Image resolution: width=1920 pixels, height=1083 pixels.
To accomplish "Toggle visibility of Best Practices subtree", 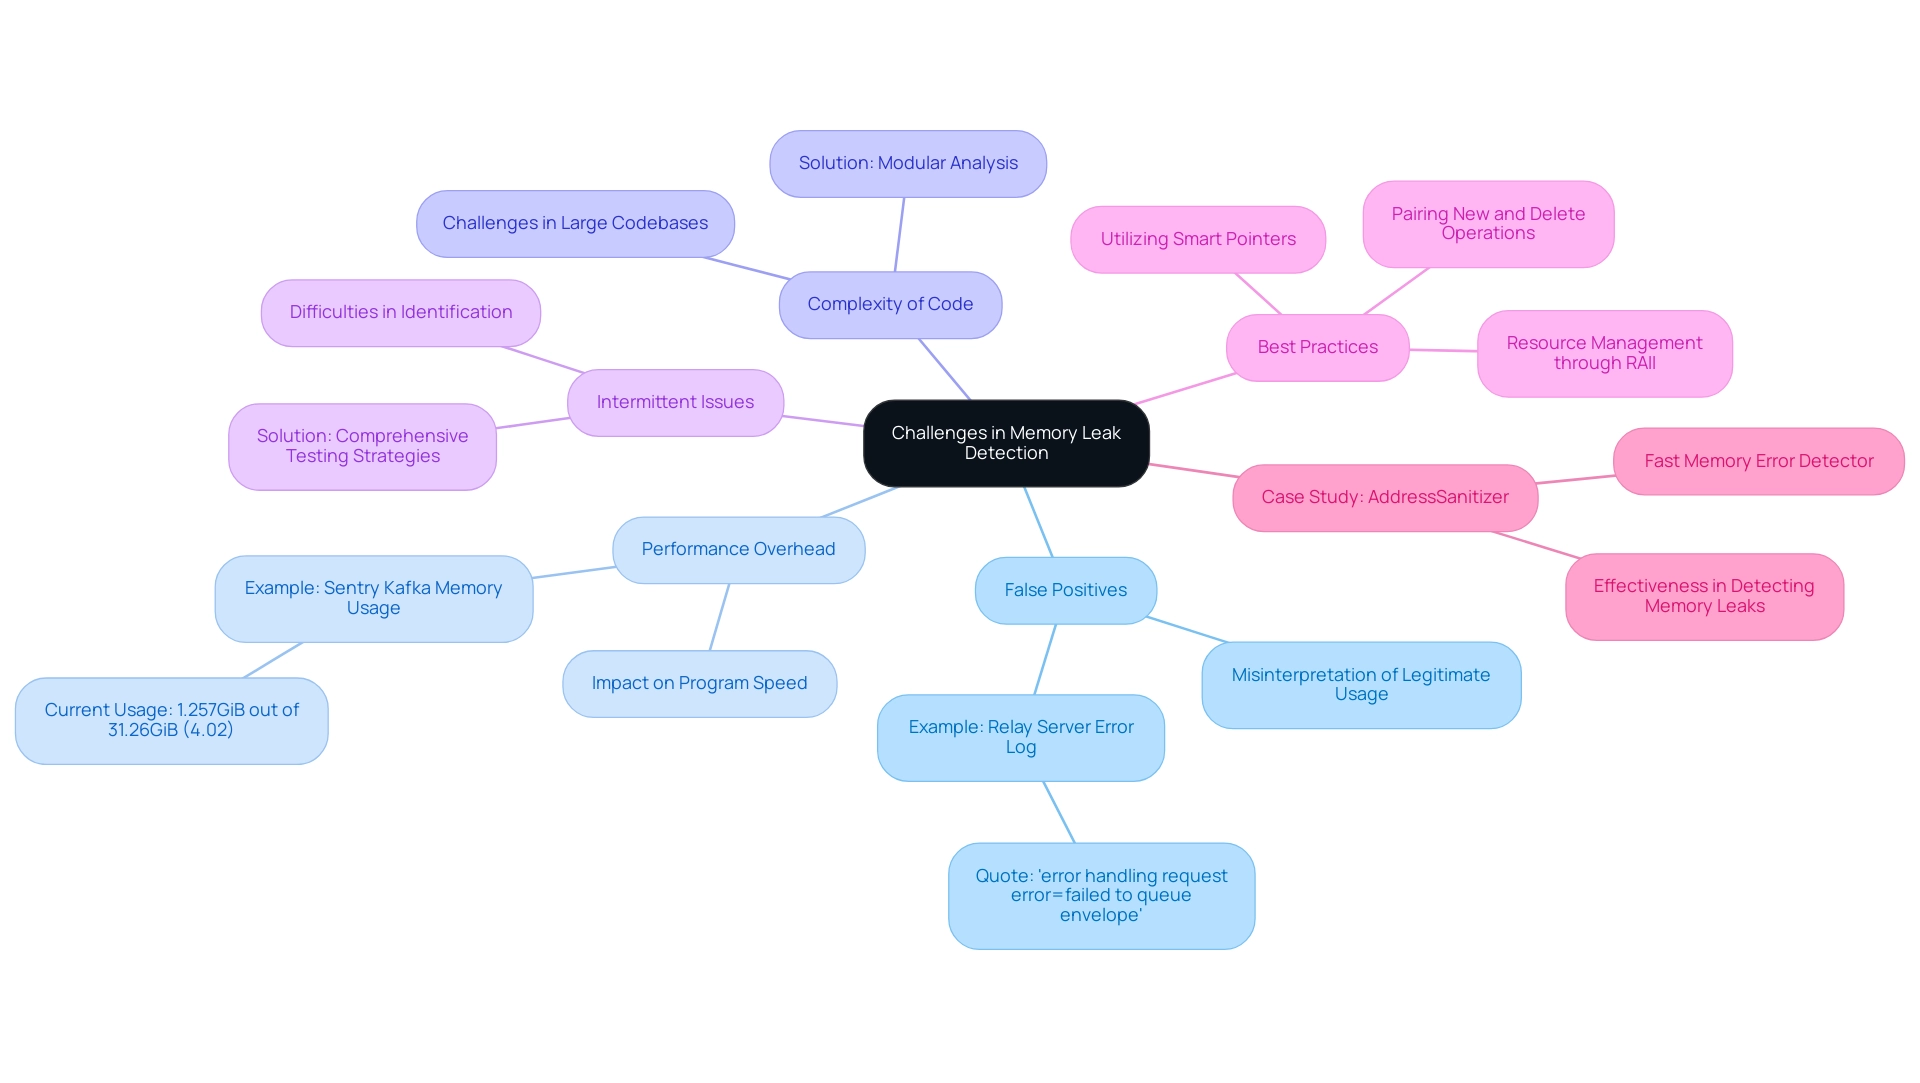I will click(x=1320, y=348).
